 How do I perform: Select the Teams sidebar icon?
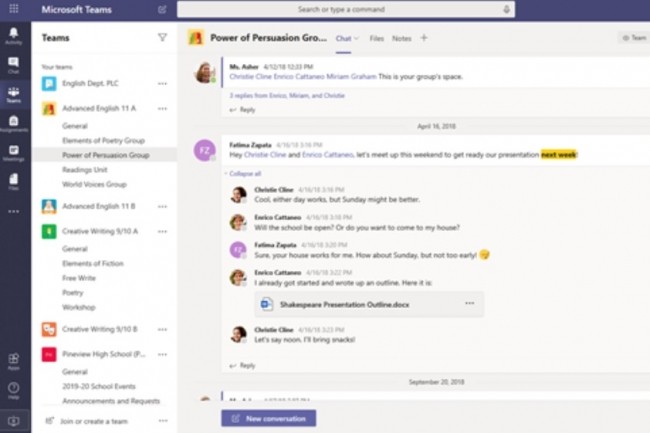14,94
